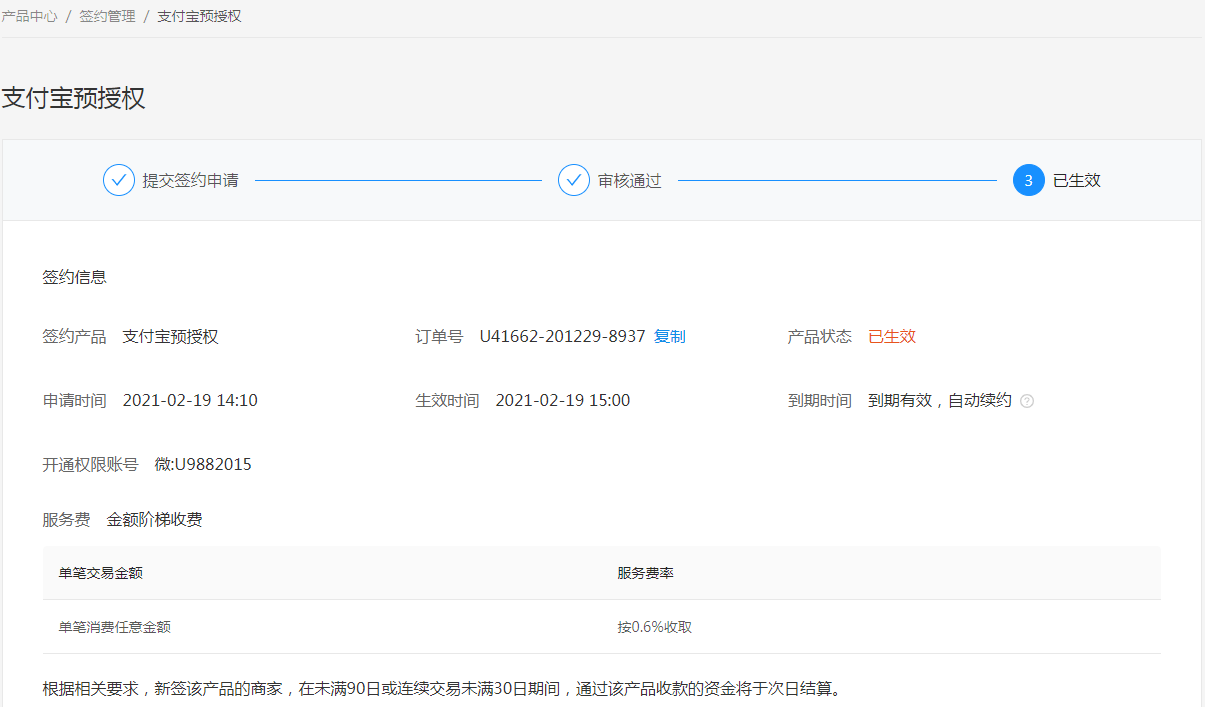Click the 到期有效，自动续约 text

[x=940, y=401]
